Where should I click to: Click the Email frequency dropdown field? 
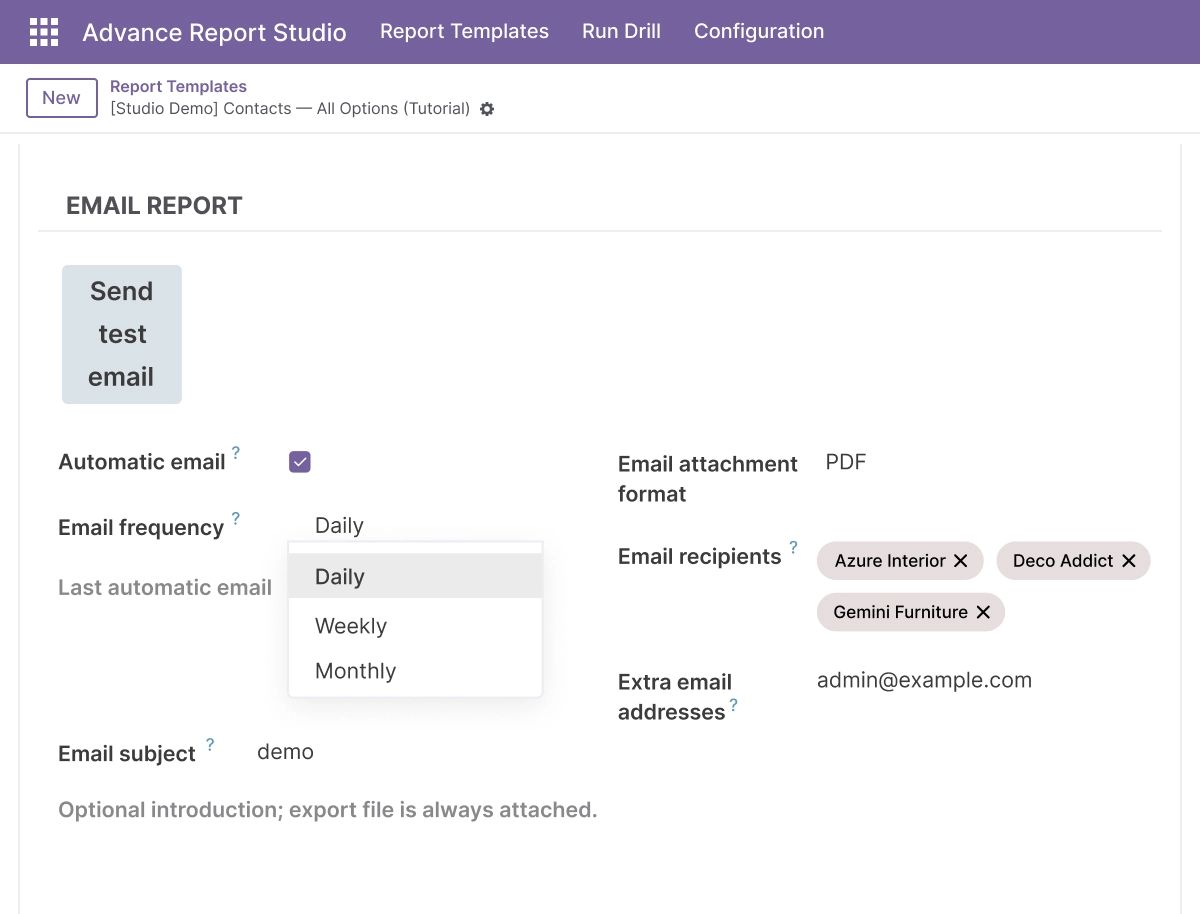click(x=415, y=526)
